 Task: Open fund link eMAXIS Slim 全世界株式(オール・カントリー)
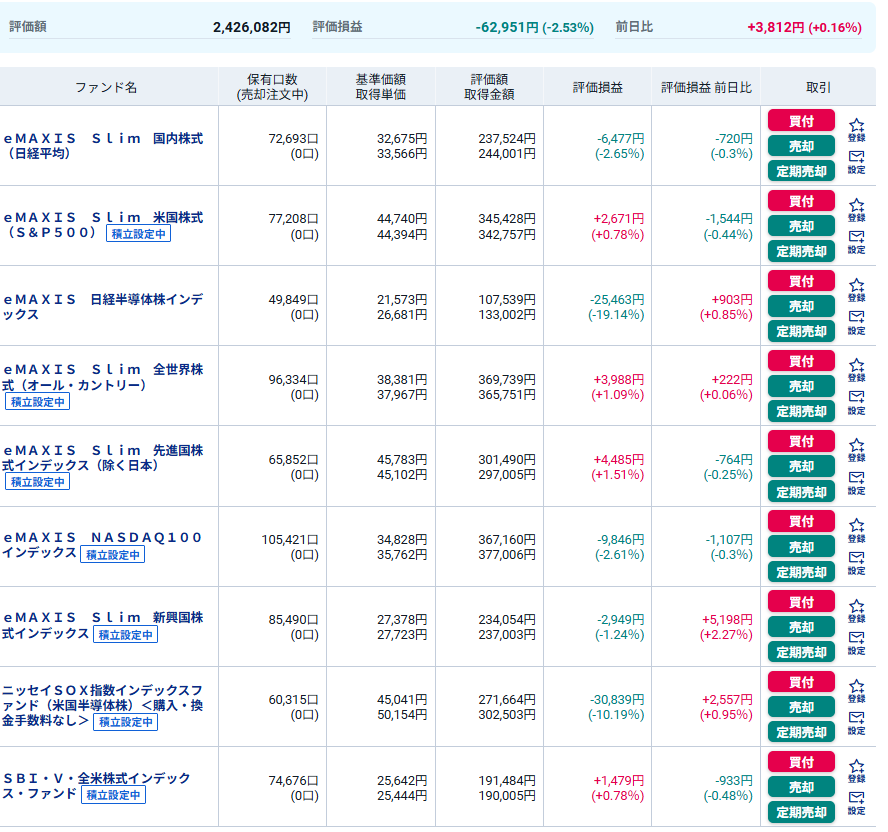(103, 377)
